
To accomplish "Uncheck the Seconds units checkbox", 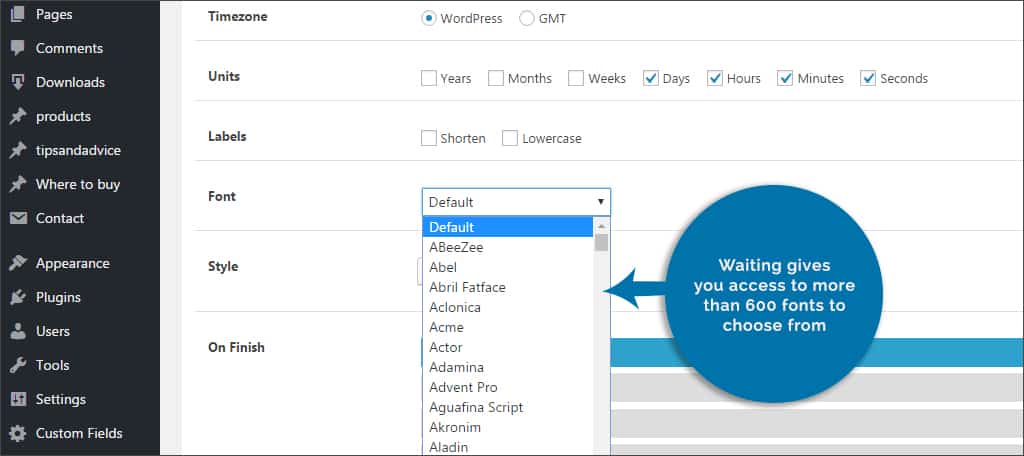I will tap(868, 78).
